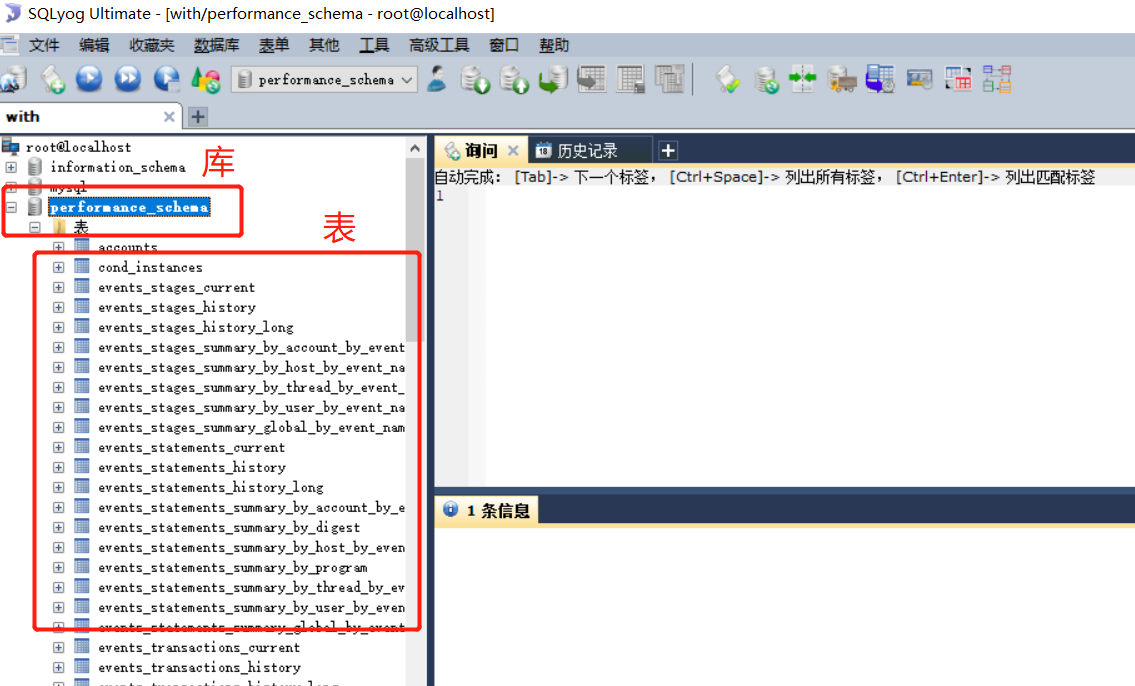
Task: Click the table with red grid toolbar icon
Action: [x=958, y=79]
